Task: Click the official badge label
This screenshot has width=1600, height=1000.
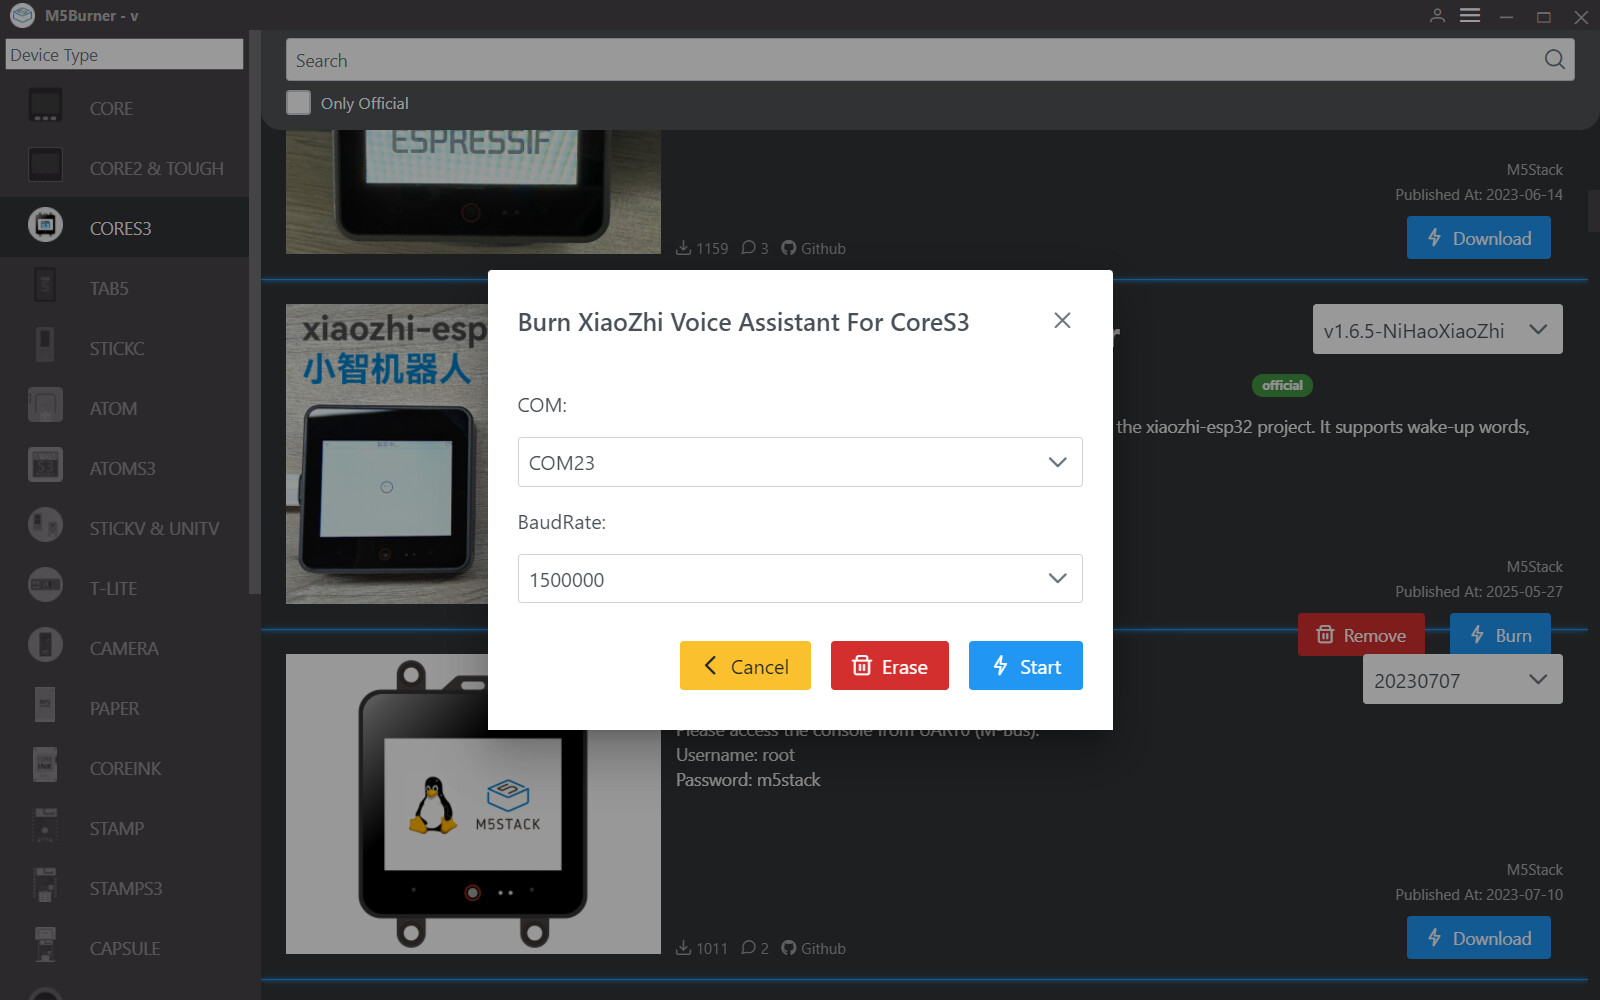Action: tap(1282, 385)
